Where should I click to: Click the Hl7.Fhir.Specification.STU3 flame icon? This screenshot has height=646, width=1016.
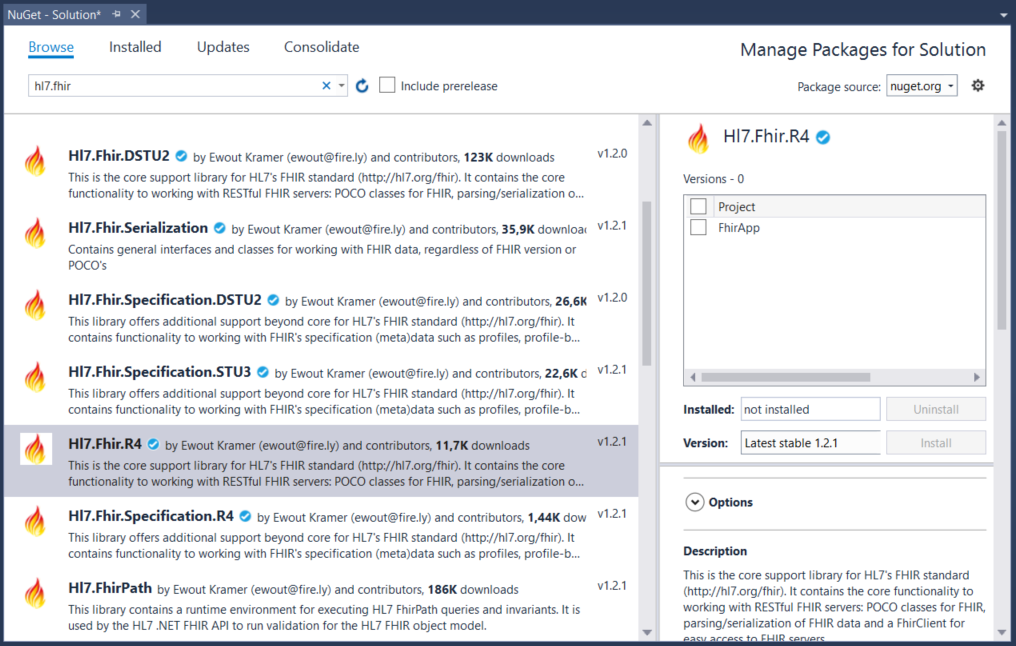click(x=36, y=377)
